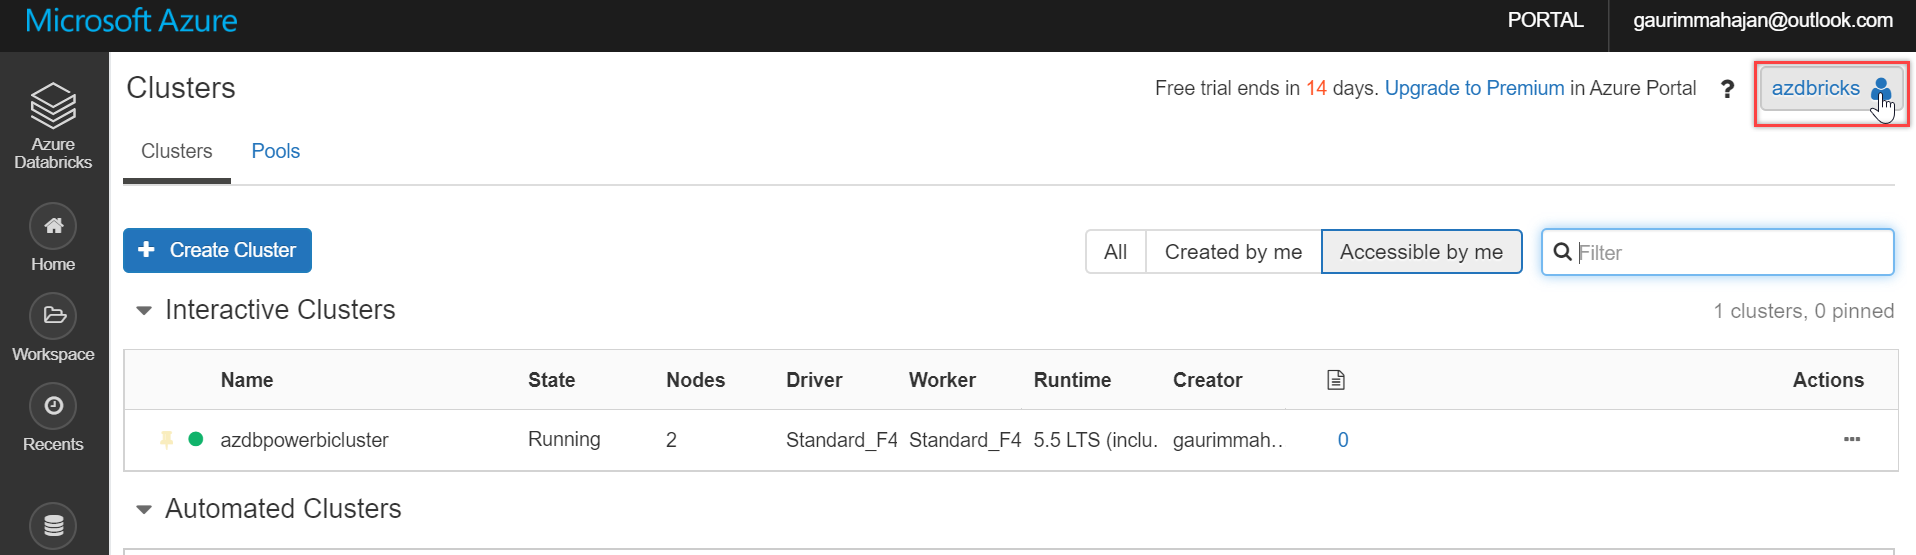This screenshot has width=1916, height=555.
Task: Open the Workspace folder icon
Action: click(x=53, y=316)
